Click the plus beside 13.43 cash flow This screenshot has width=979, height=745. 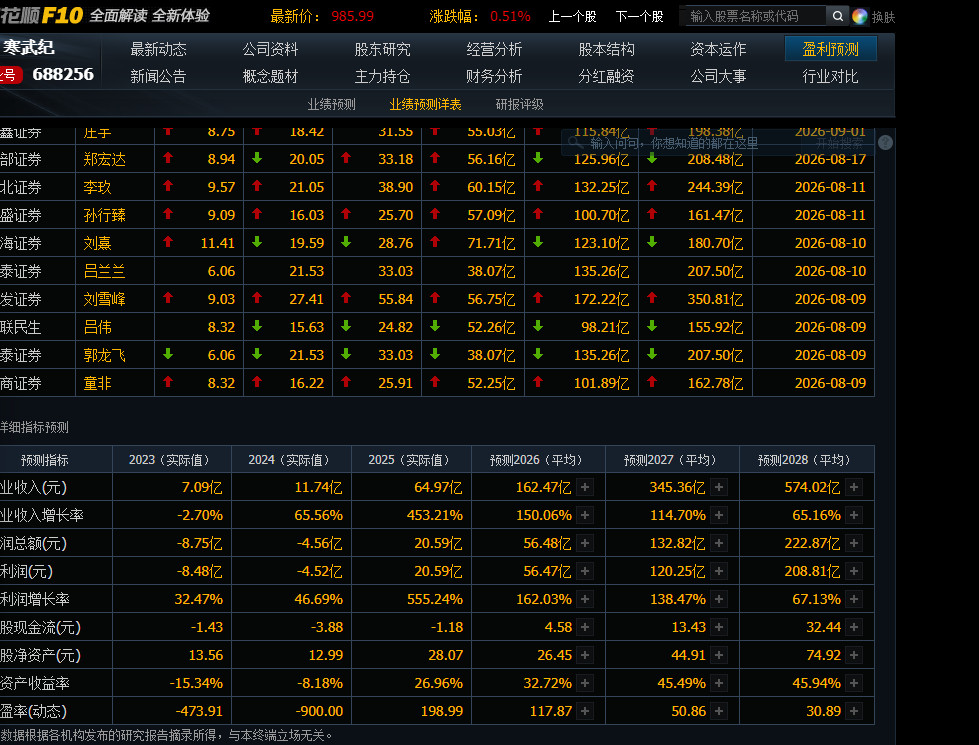pos(719,627)
